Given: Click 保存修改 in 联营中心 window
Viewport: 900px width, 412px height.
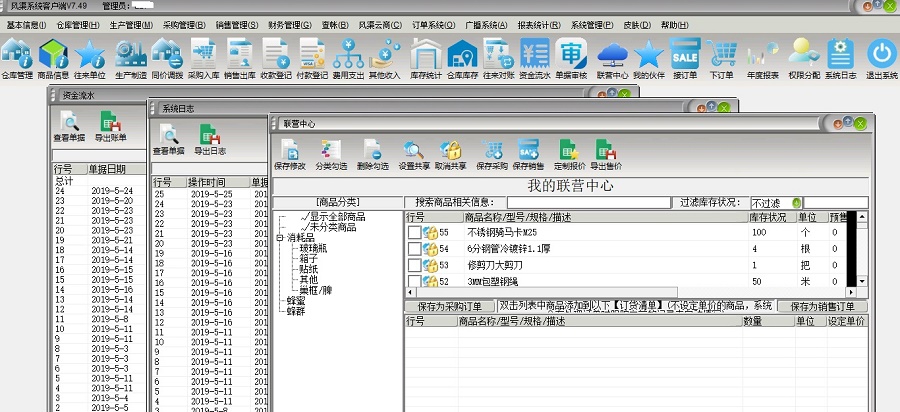Looking at the screenshot, I should click(x=290, y=155).
